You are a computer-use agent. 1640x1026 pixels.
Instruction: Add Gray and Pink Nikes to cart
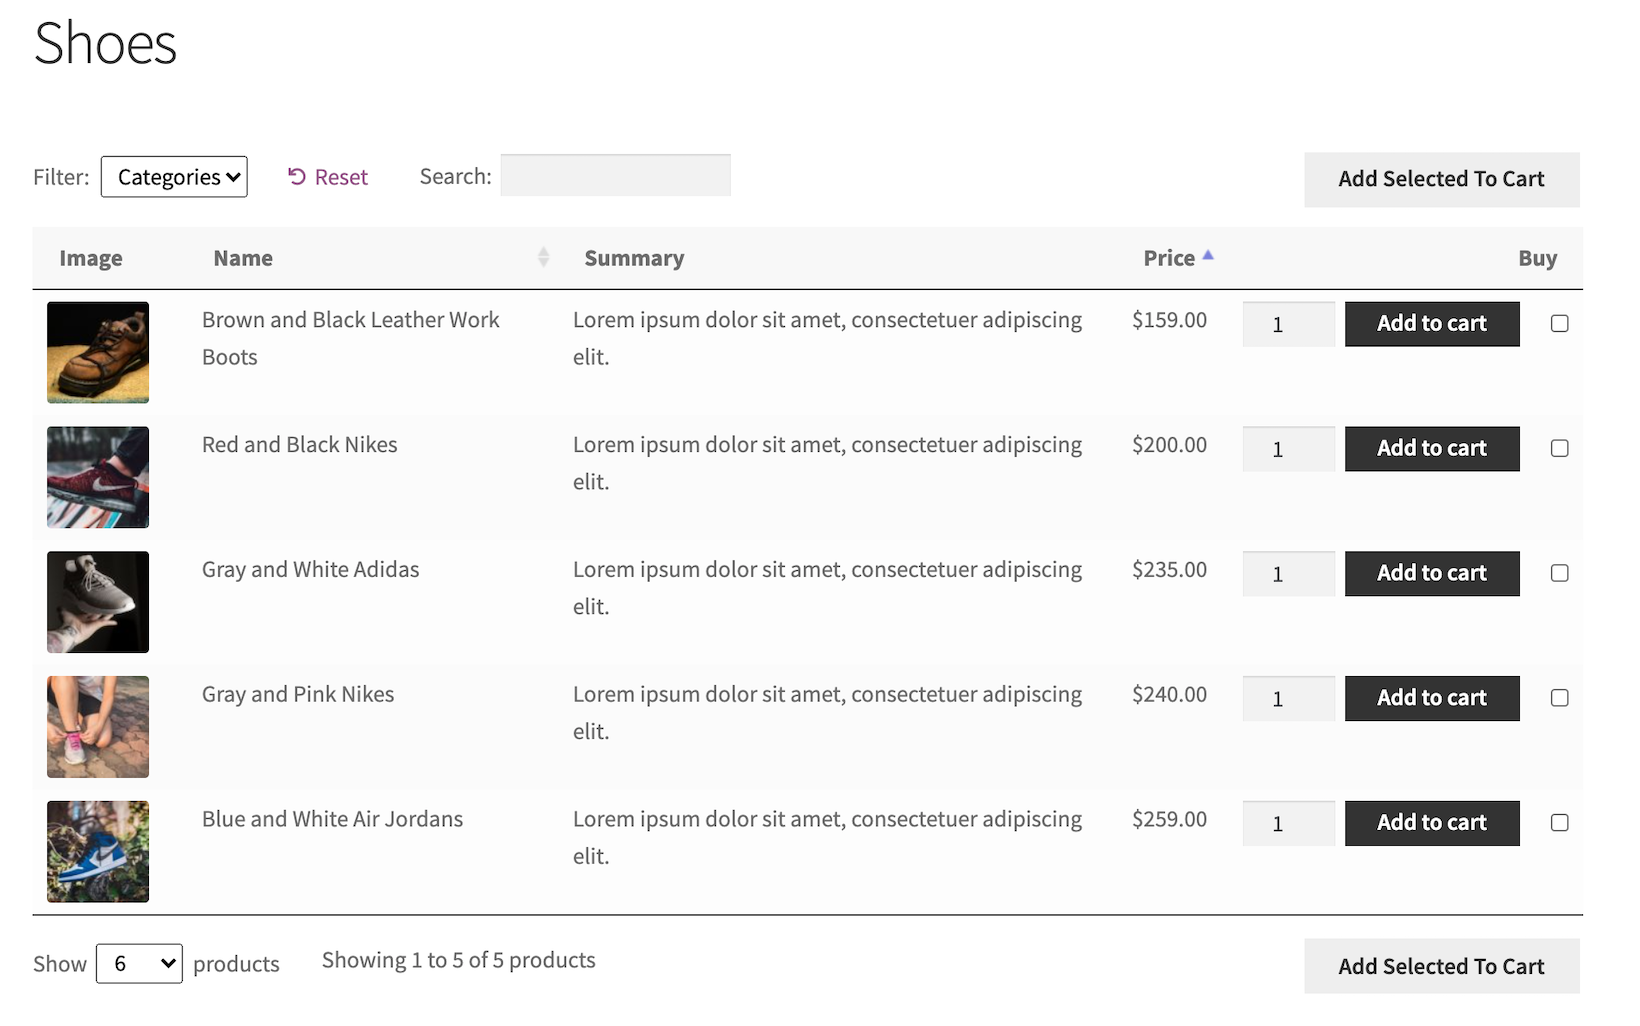1432,698
